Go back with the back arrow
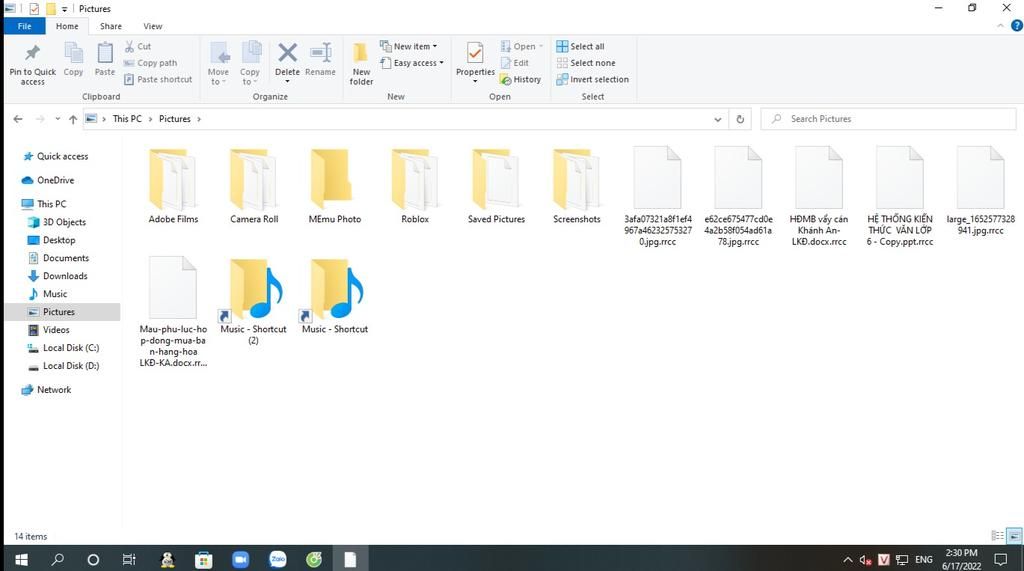 click(18, 119)
